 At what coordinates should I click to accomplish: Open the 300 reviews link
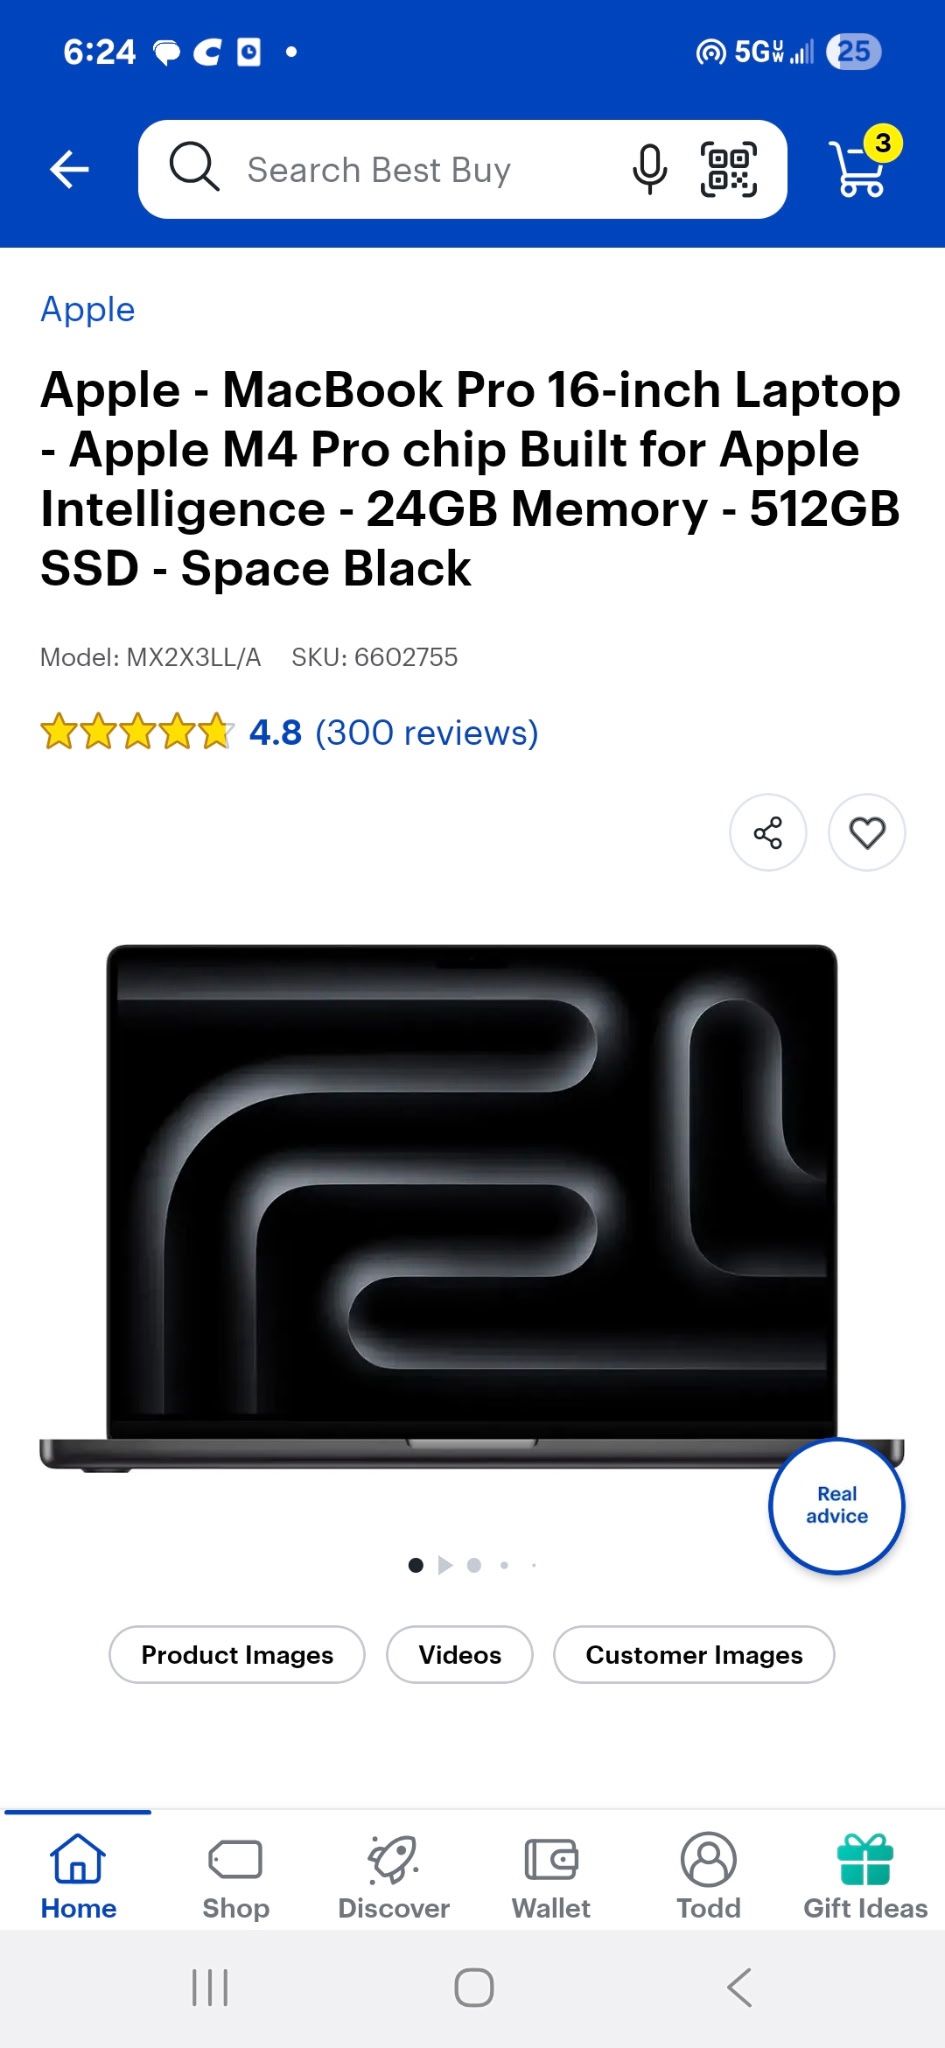tap(427, 733)
